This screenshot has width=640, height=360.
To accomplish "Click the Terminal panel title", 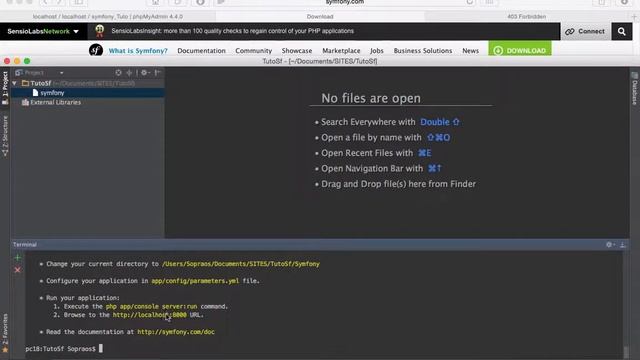I will (x=25, y=244).
